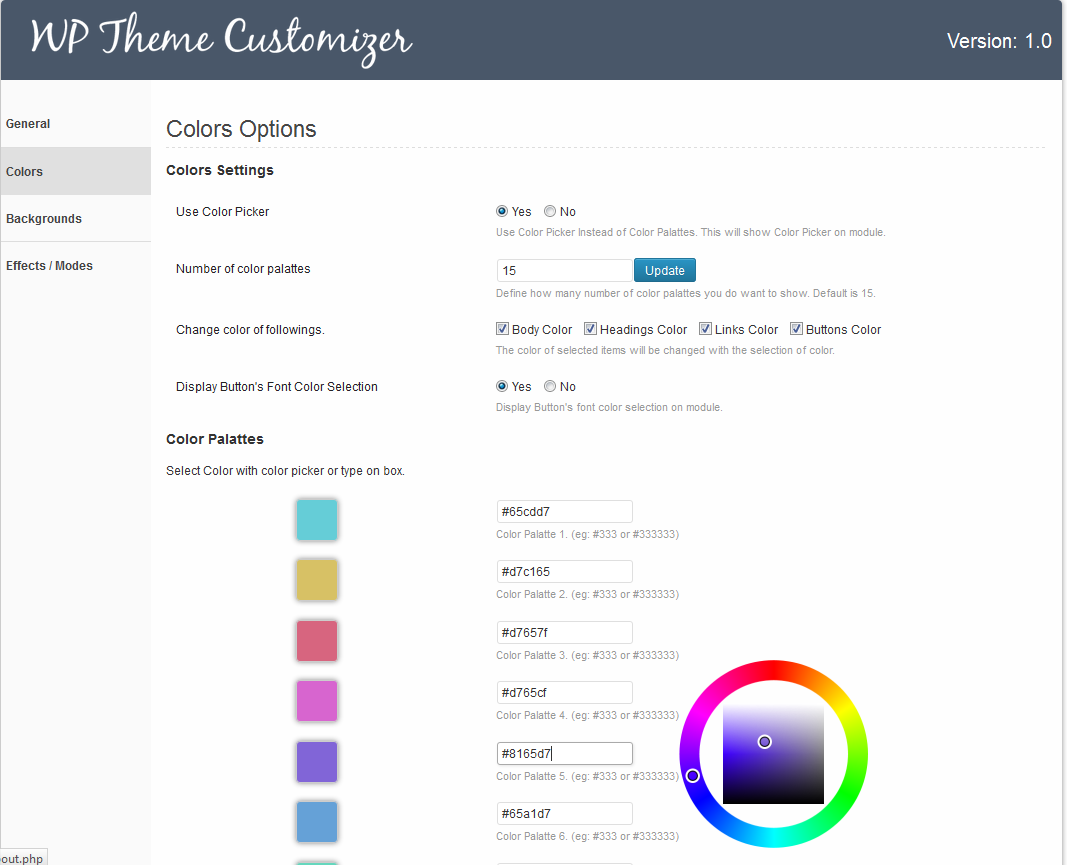Click the Number of color palattes label

pyautogui.click(x=243, y=269)
